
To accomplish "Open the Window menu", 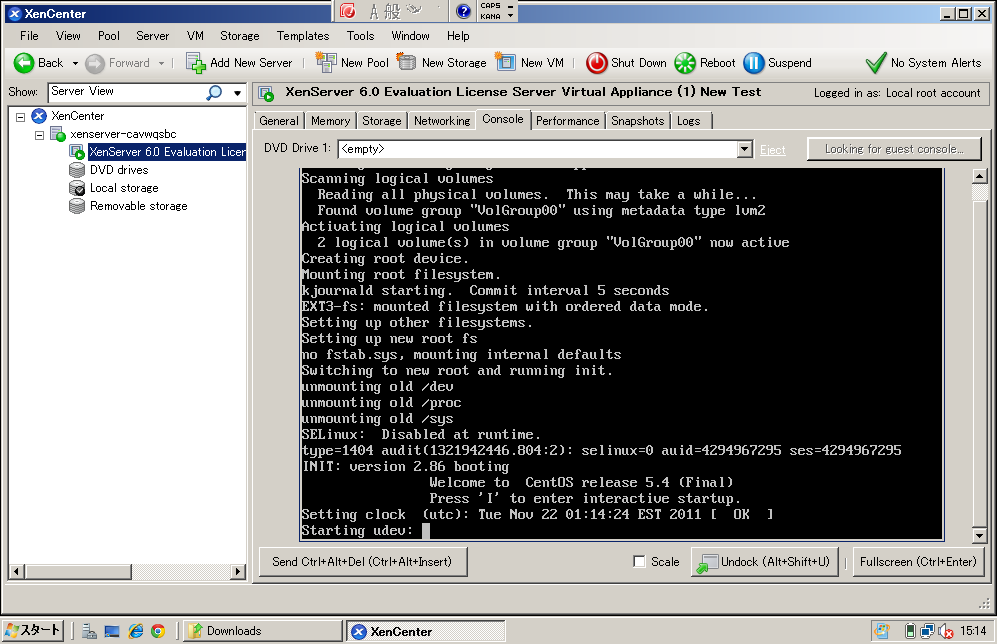I will (410, 36).
